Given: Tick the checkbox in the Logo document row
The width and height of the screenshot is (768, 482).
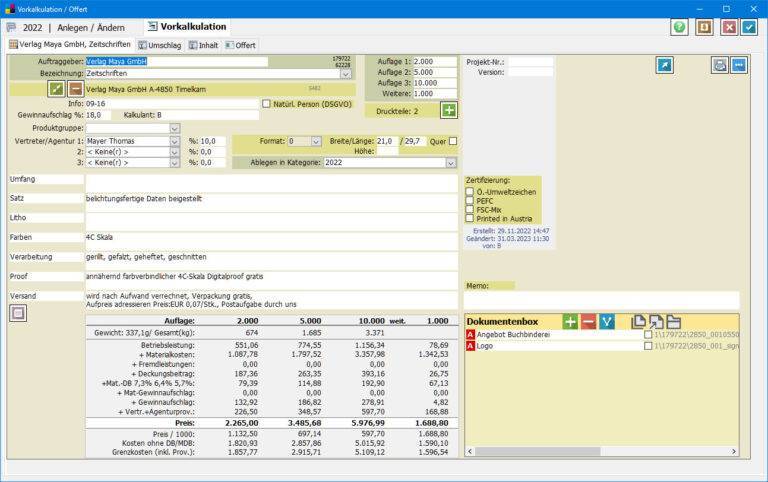Looking at the screenshot, I should click(648, 346).
